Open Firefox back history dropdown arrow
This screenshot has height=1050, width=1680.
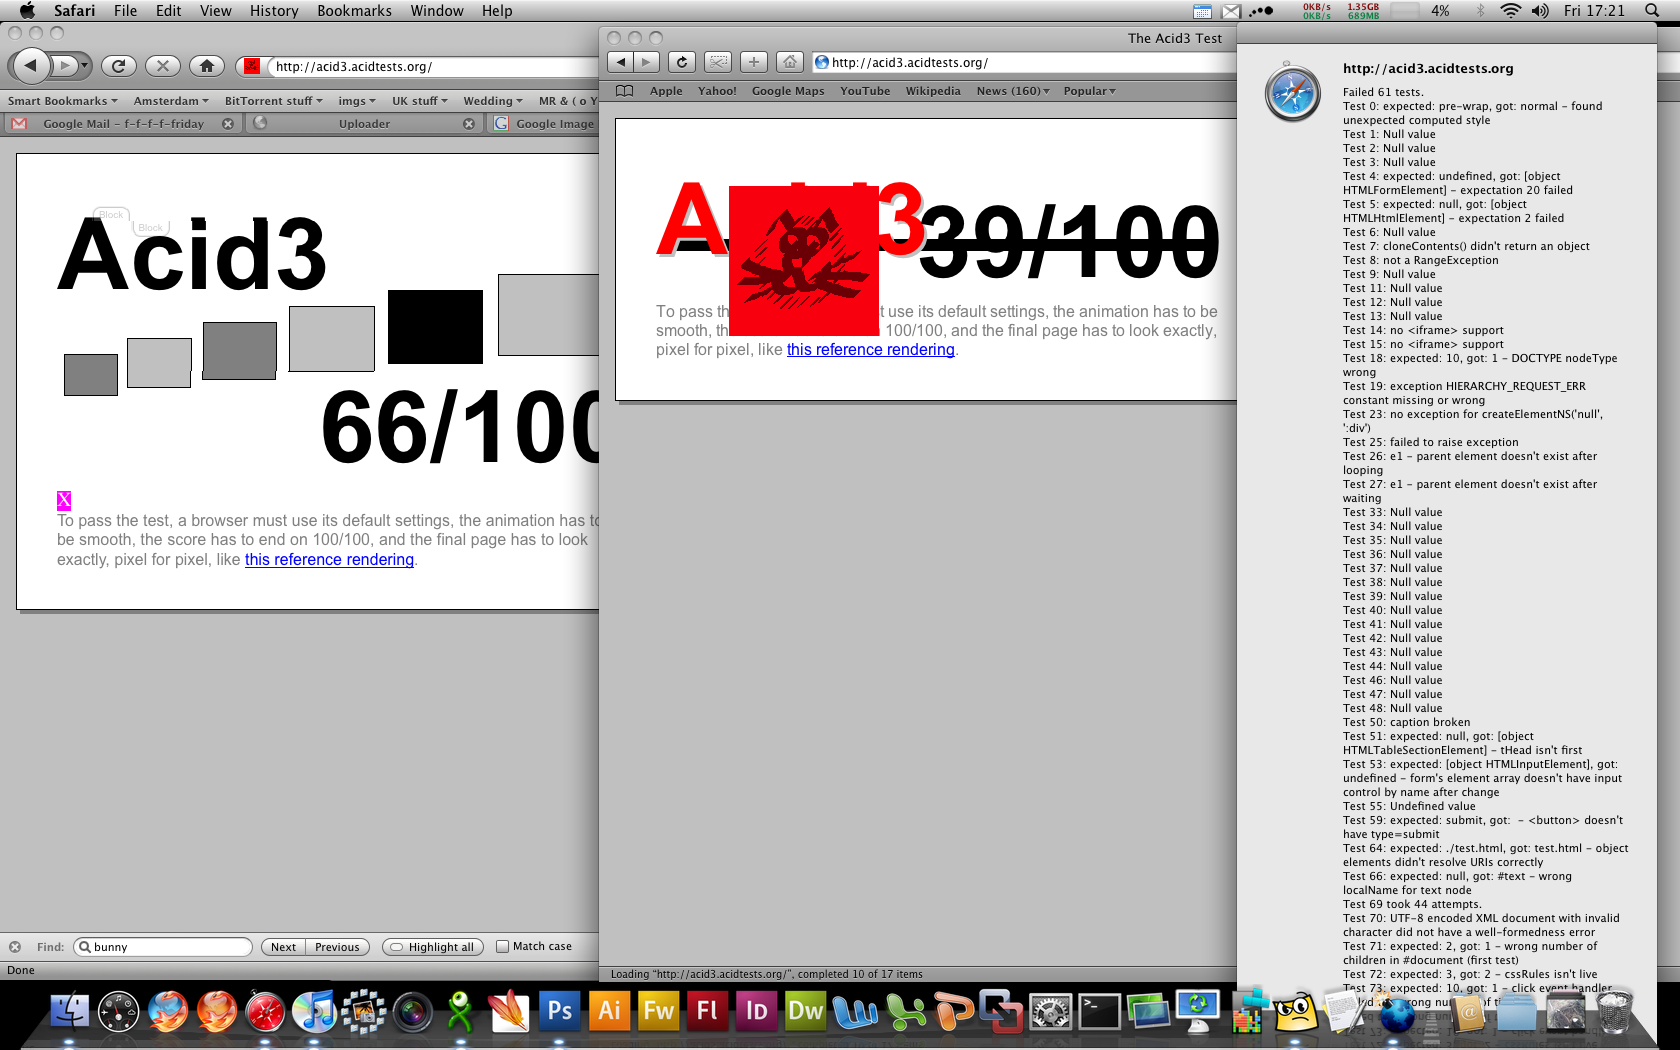pos(85,66)
